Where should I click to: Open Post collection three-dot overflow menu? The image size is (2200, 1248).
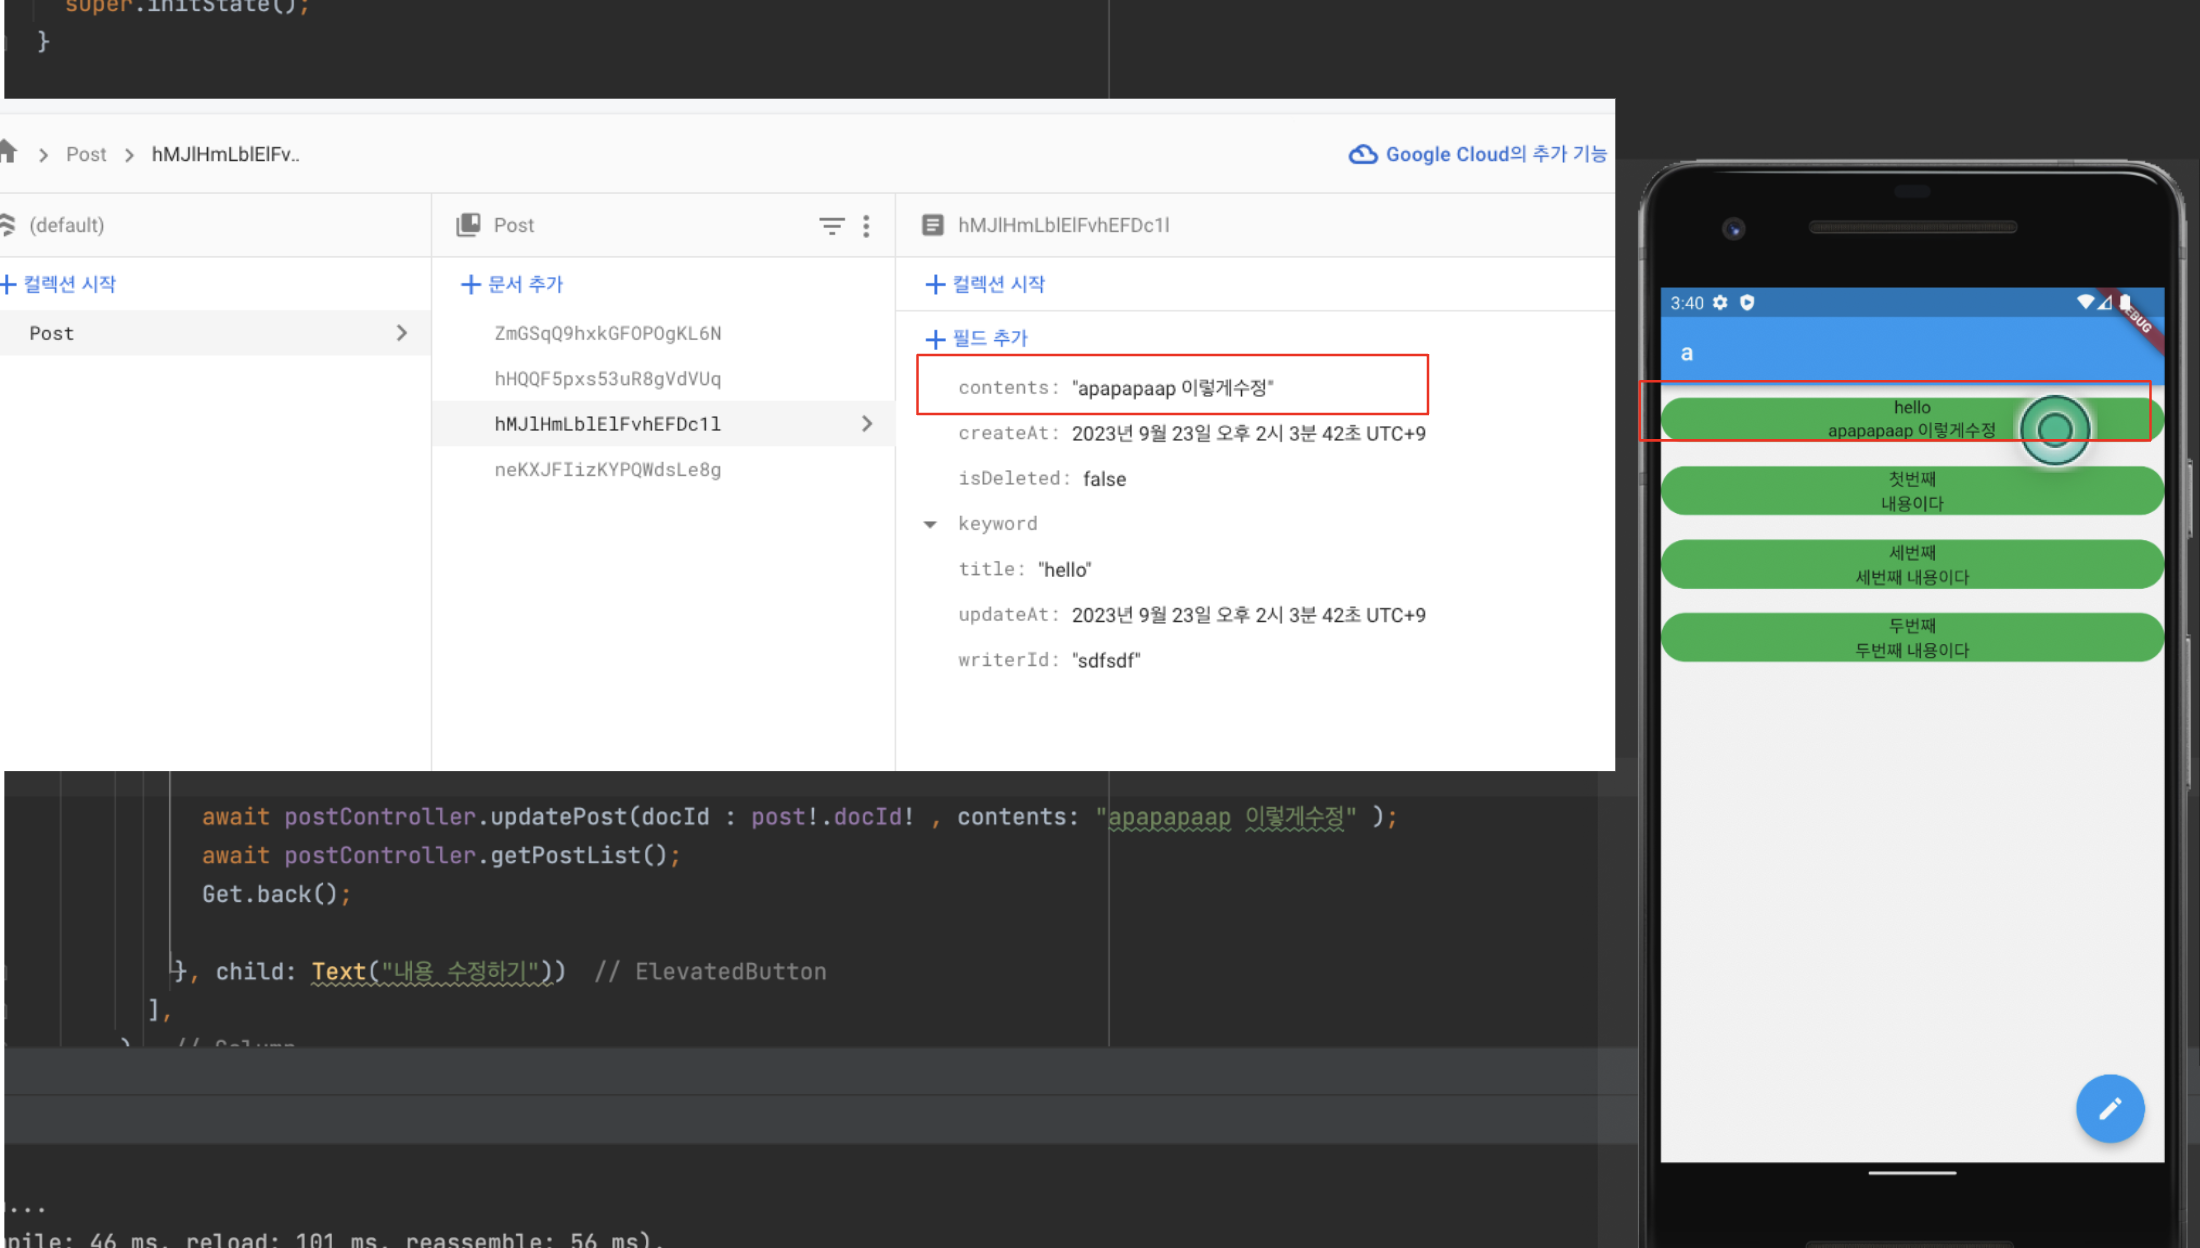[x=866, y=226]
